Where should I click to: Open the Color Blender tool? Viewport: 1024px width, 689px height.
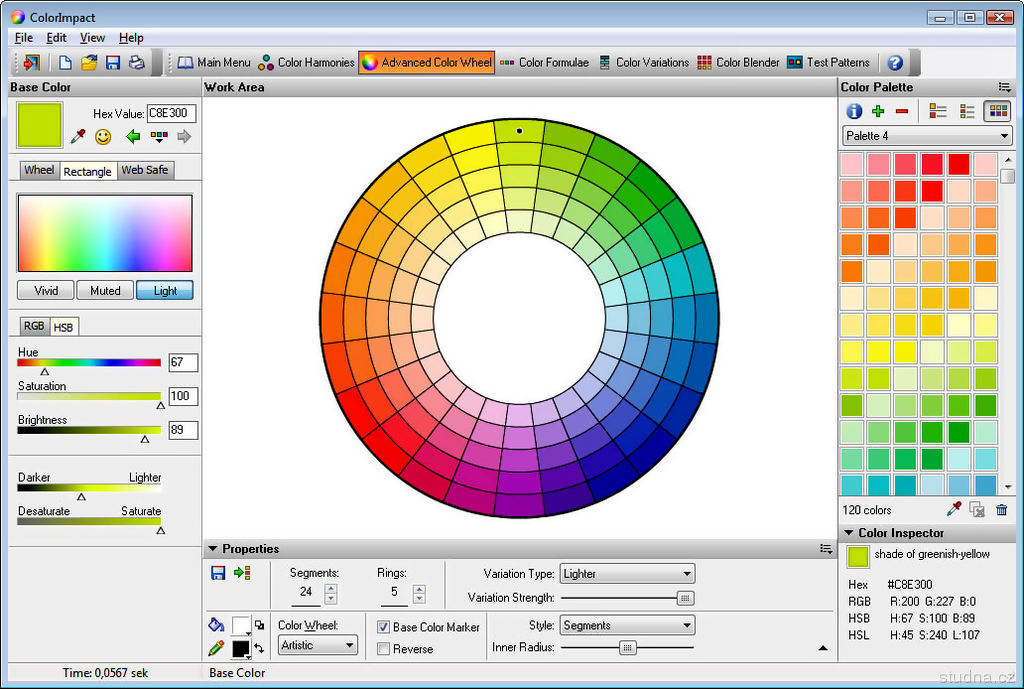[x=738, y=62]
